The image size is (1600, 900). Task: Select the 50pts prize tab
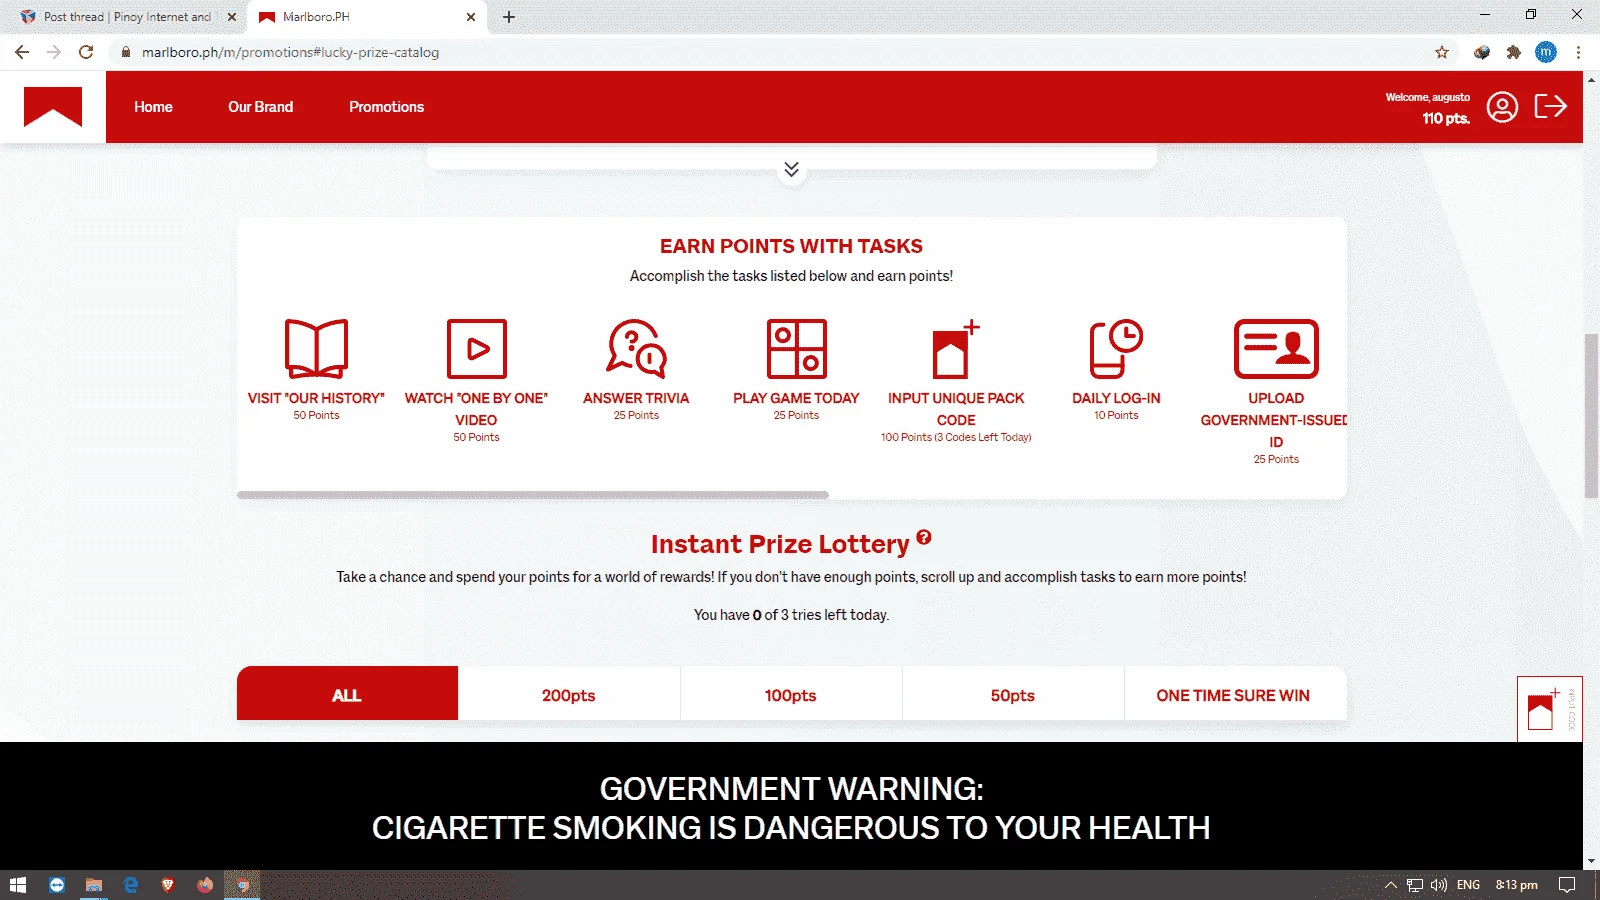coord(1013,694)
